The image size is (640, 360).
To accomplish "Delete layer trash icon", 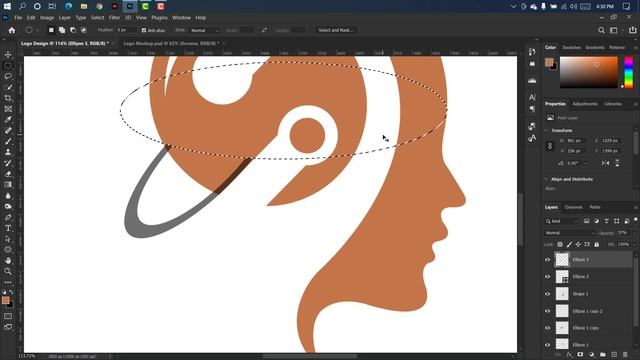I will pos(625,354).
